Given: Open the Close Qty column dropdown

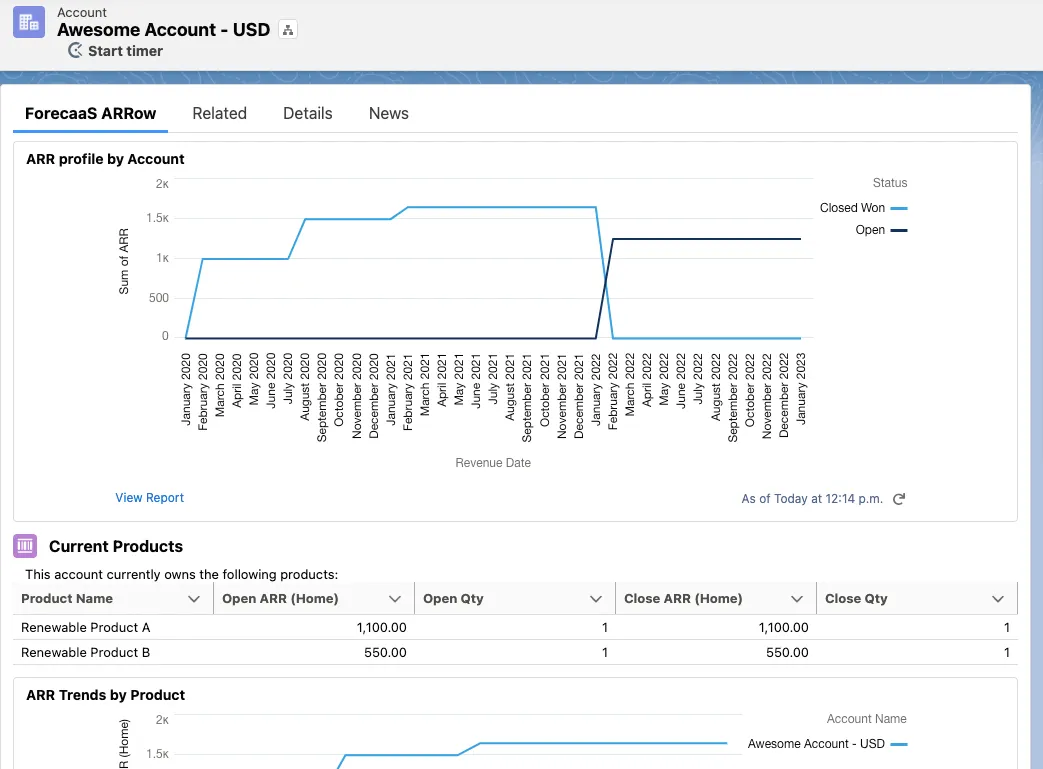Looking at the screenshot, I should click(x=998, y=599).
